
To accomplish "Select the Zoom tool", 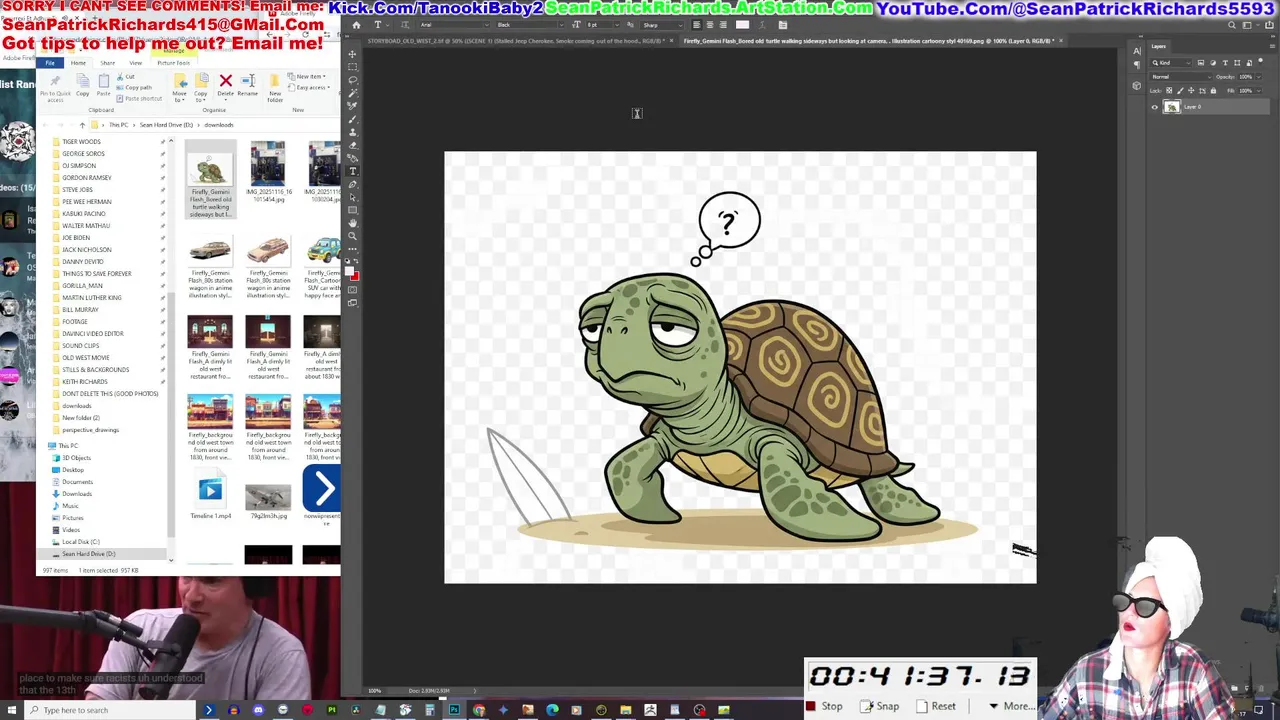I will coord(352,236).
